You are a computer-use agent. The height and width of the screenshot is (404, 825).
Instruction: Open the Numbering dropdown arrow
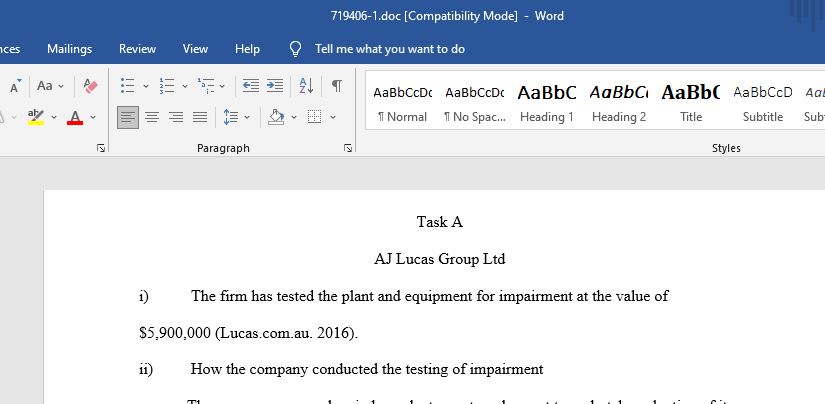coord(185,86)
